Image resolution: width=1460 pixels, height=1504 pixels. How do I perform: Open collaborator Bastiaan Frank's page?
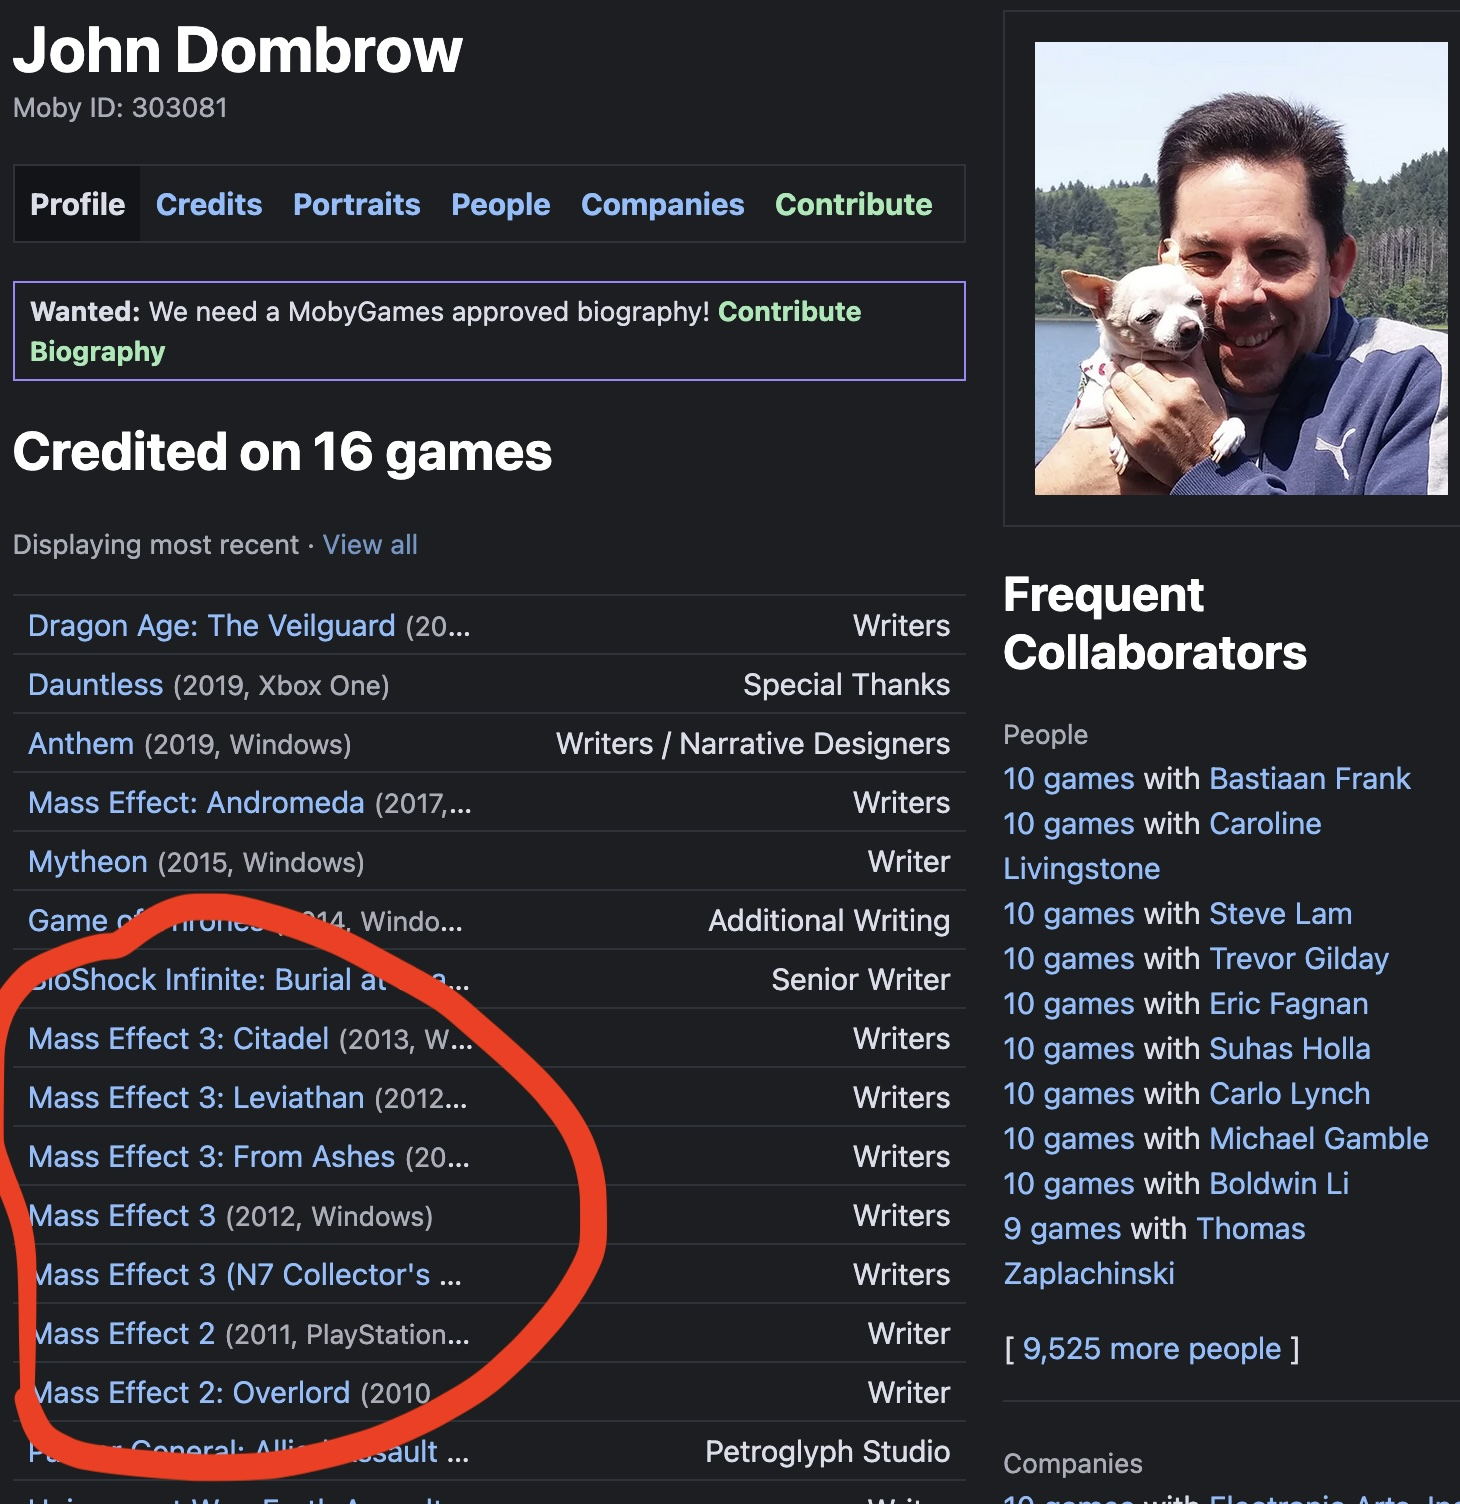point(1310,779)
